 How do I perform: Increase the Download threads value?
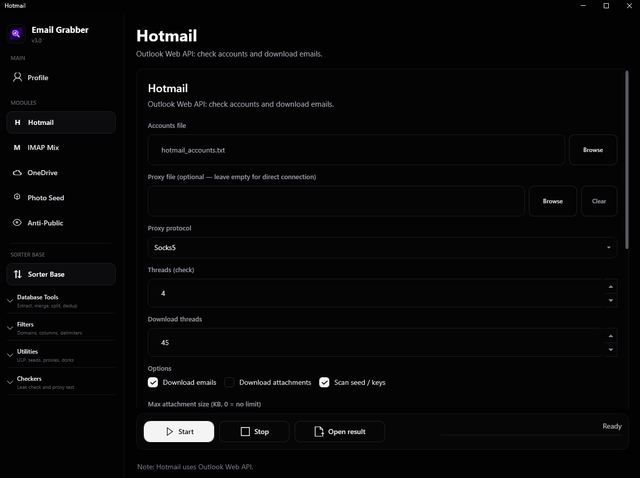611,336
